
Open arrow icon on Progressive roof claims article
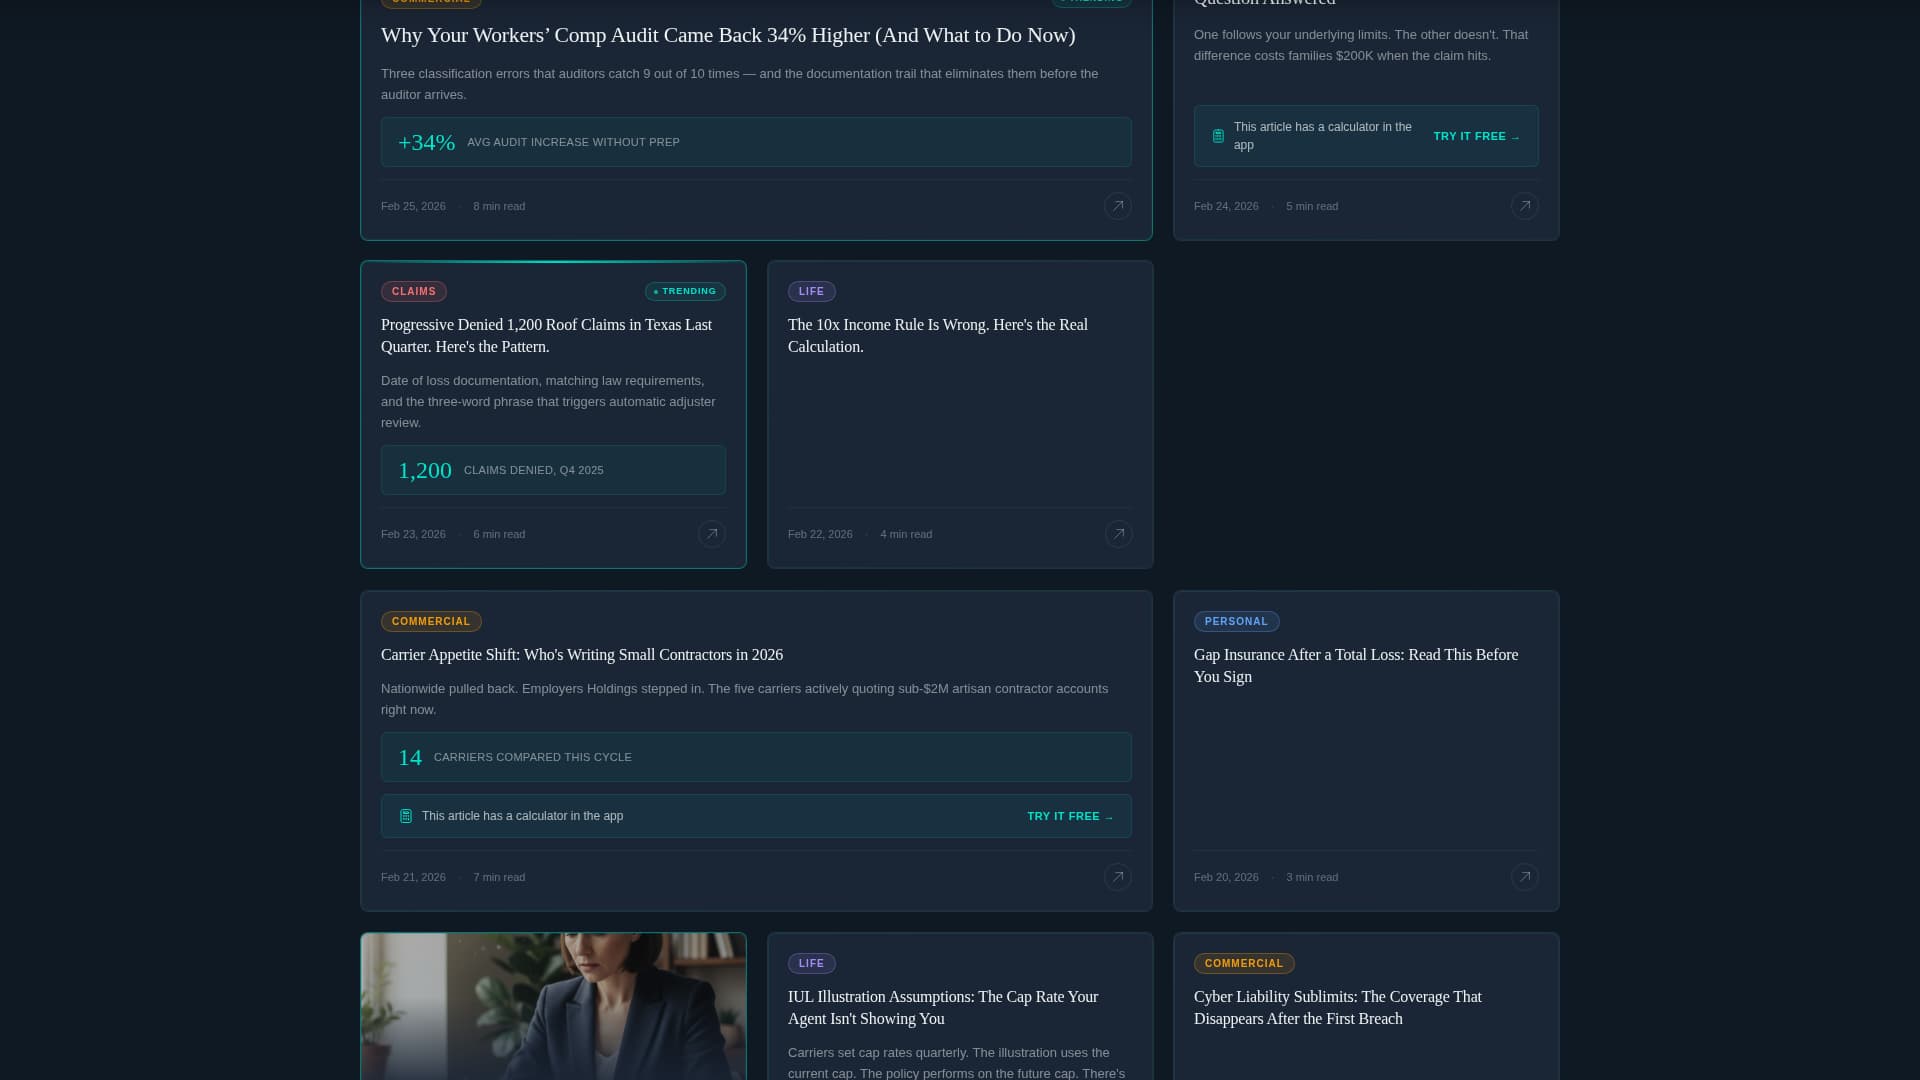[x=712, y=534]
